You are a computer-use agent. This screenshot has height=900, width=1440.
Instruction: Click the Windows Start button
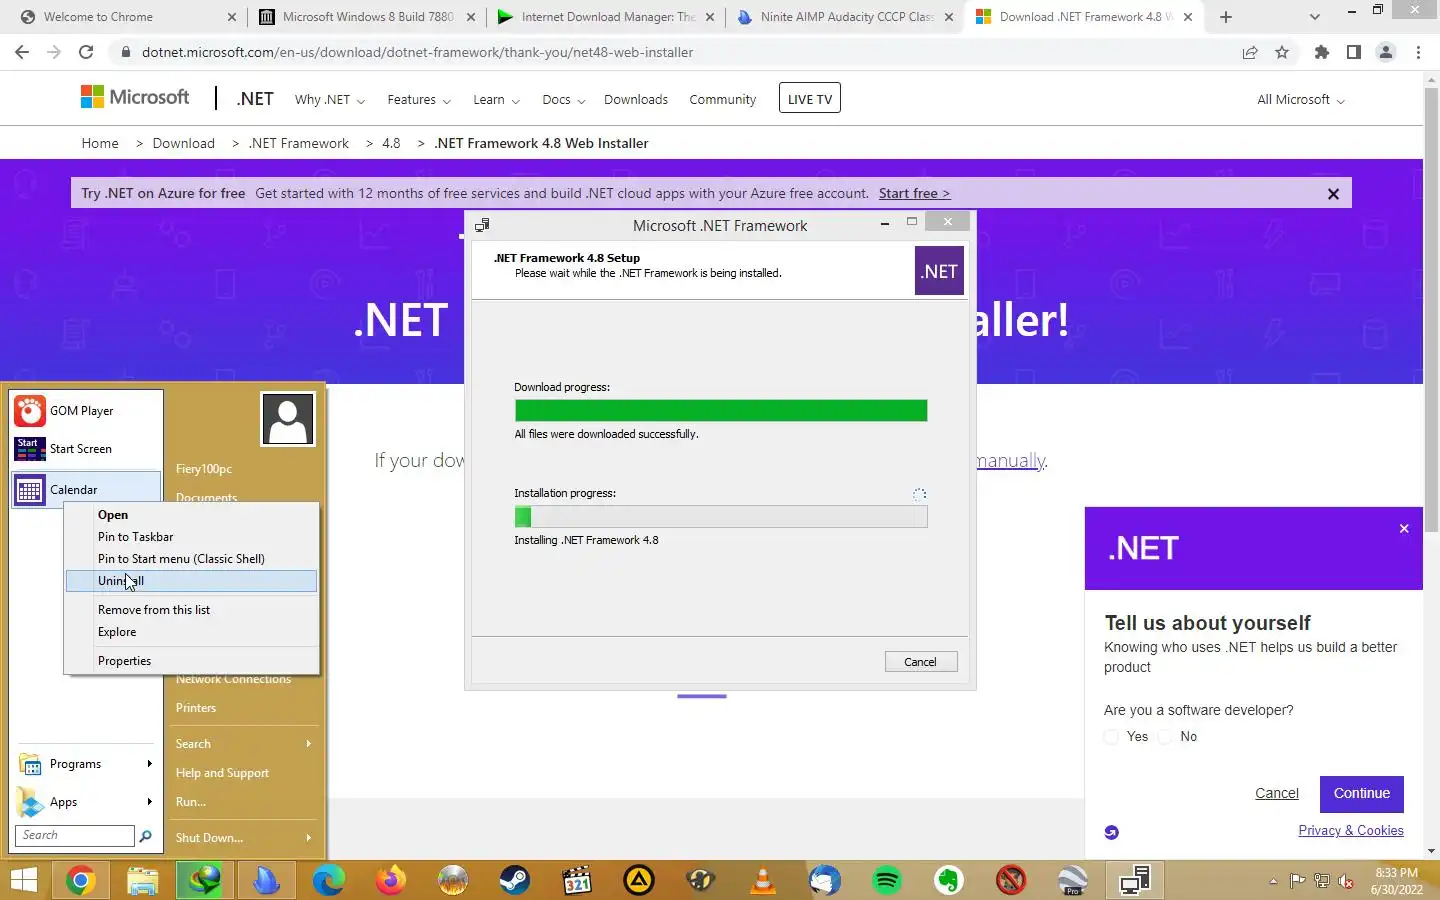(x=24, y=881)
